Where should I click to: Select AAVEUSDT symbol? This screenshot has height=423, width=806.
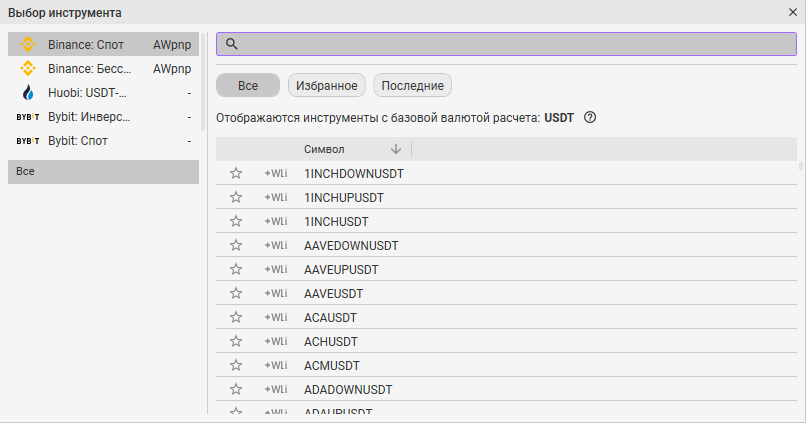[334, 294]
